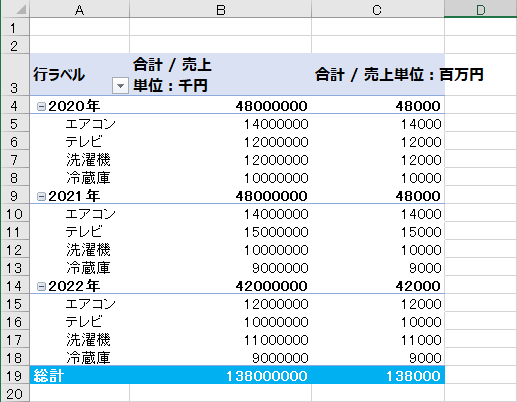Select the whole sheet with corner triangle
This screenshot has width=517, height=402.
(16, 9)
